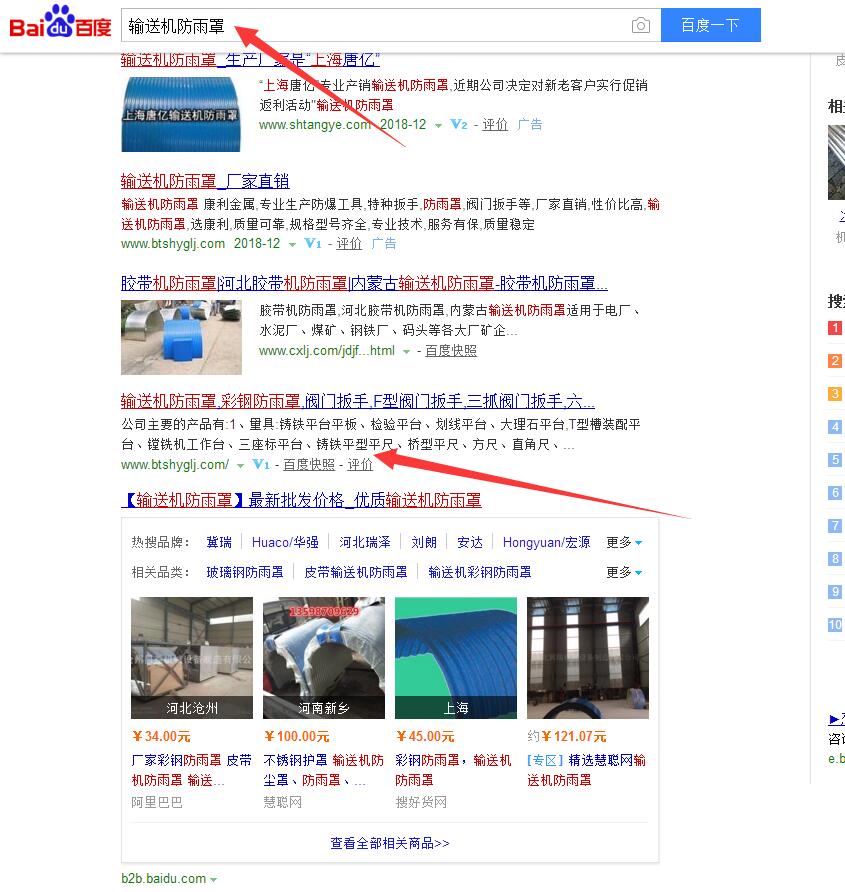Image resolution: width=845 pixels, height=892 pixels.
Task: Select category 输送机彩钢防雨罩
Action: [480, 572]
